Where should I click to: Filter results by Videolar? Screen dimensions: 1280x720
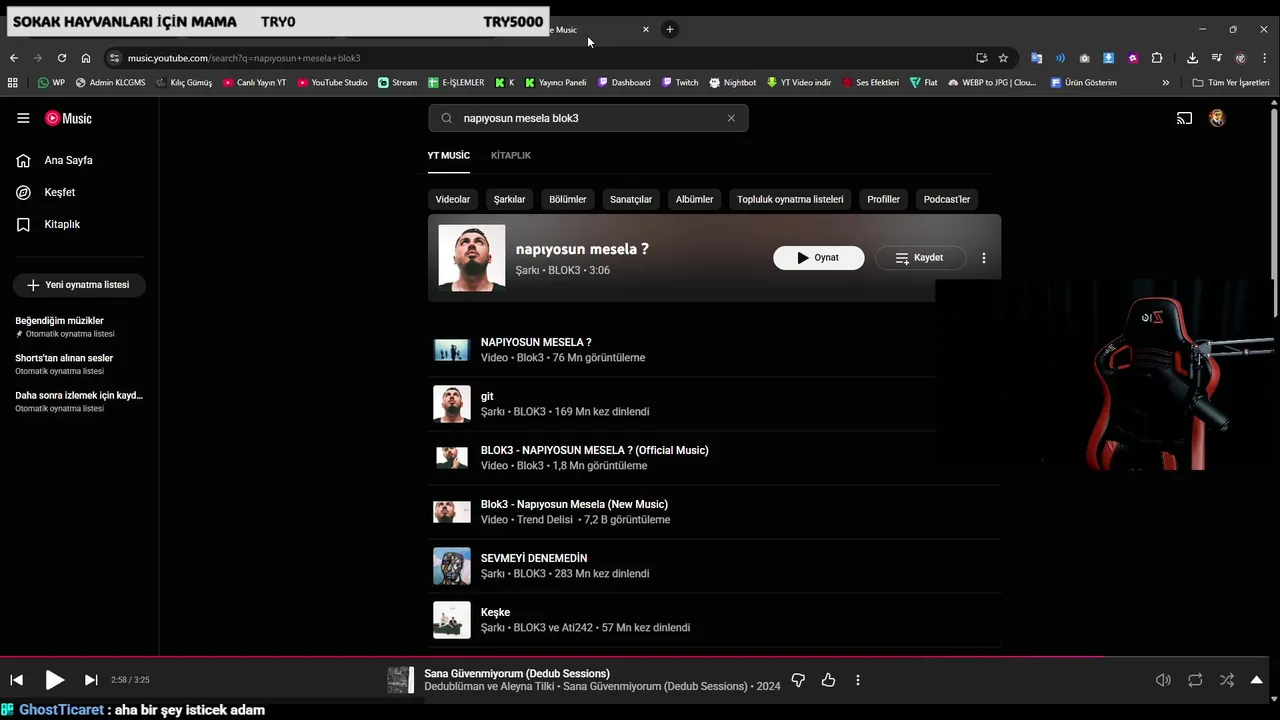point(453,199)
